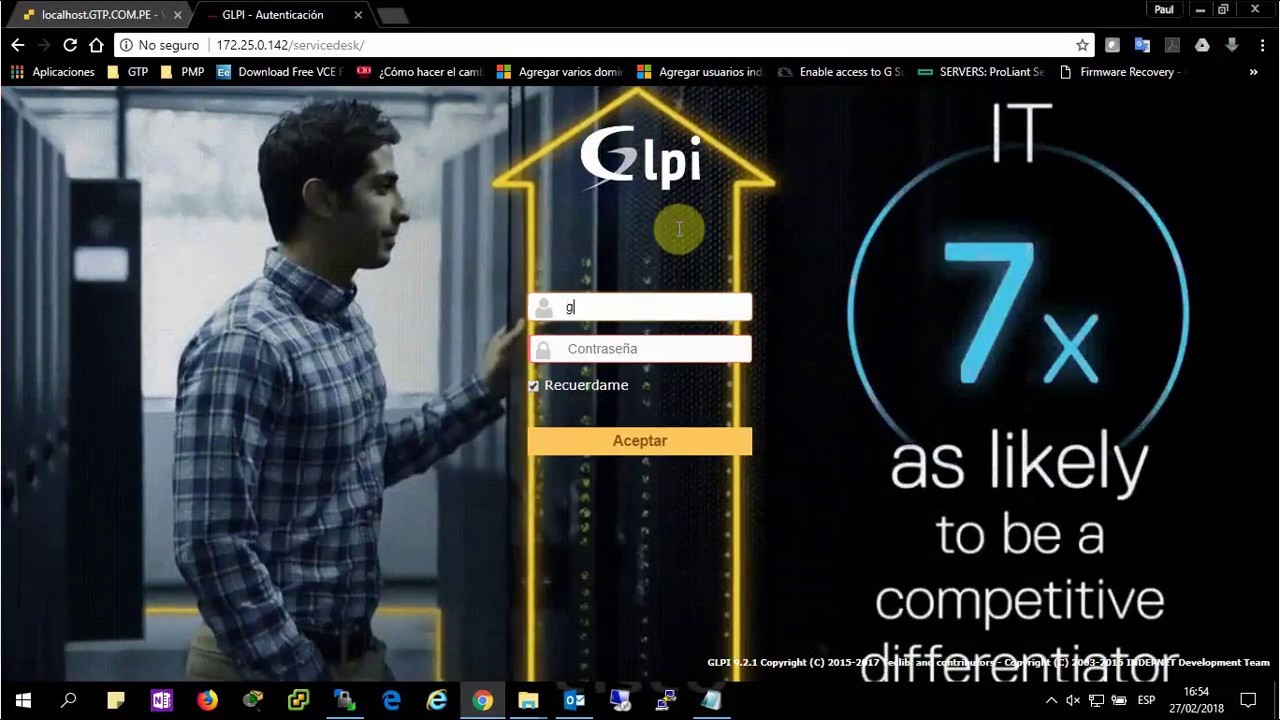Close the localhost.GTP.COM.PE tab

point(177,15)
